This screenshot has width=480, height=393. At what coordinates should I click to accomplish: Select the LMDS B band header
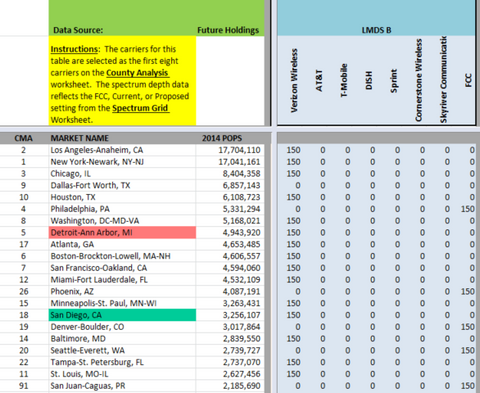(376, 30)
